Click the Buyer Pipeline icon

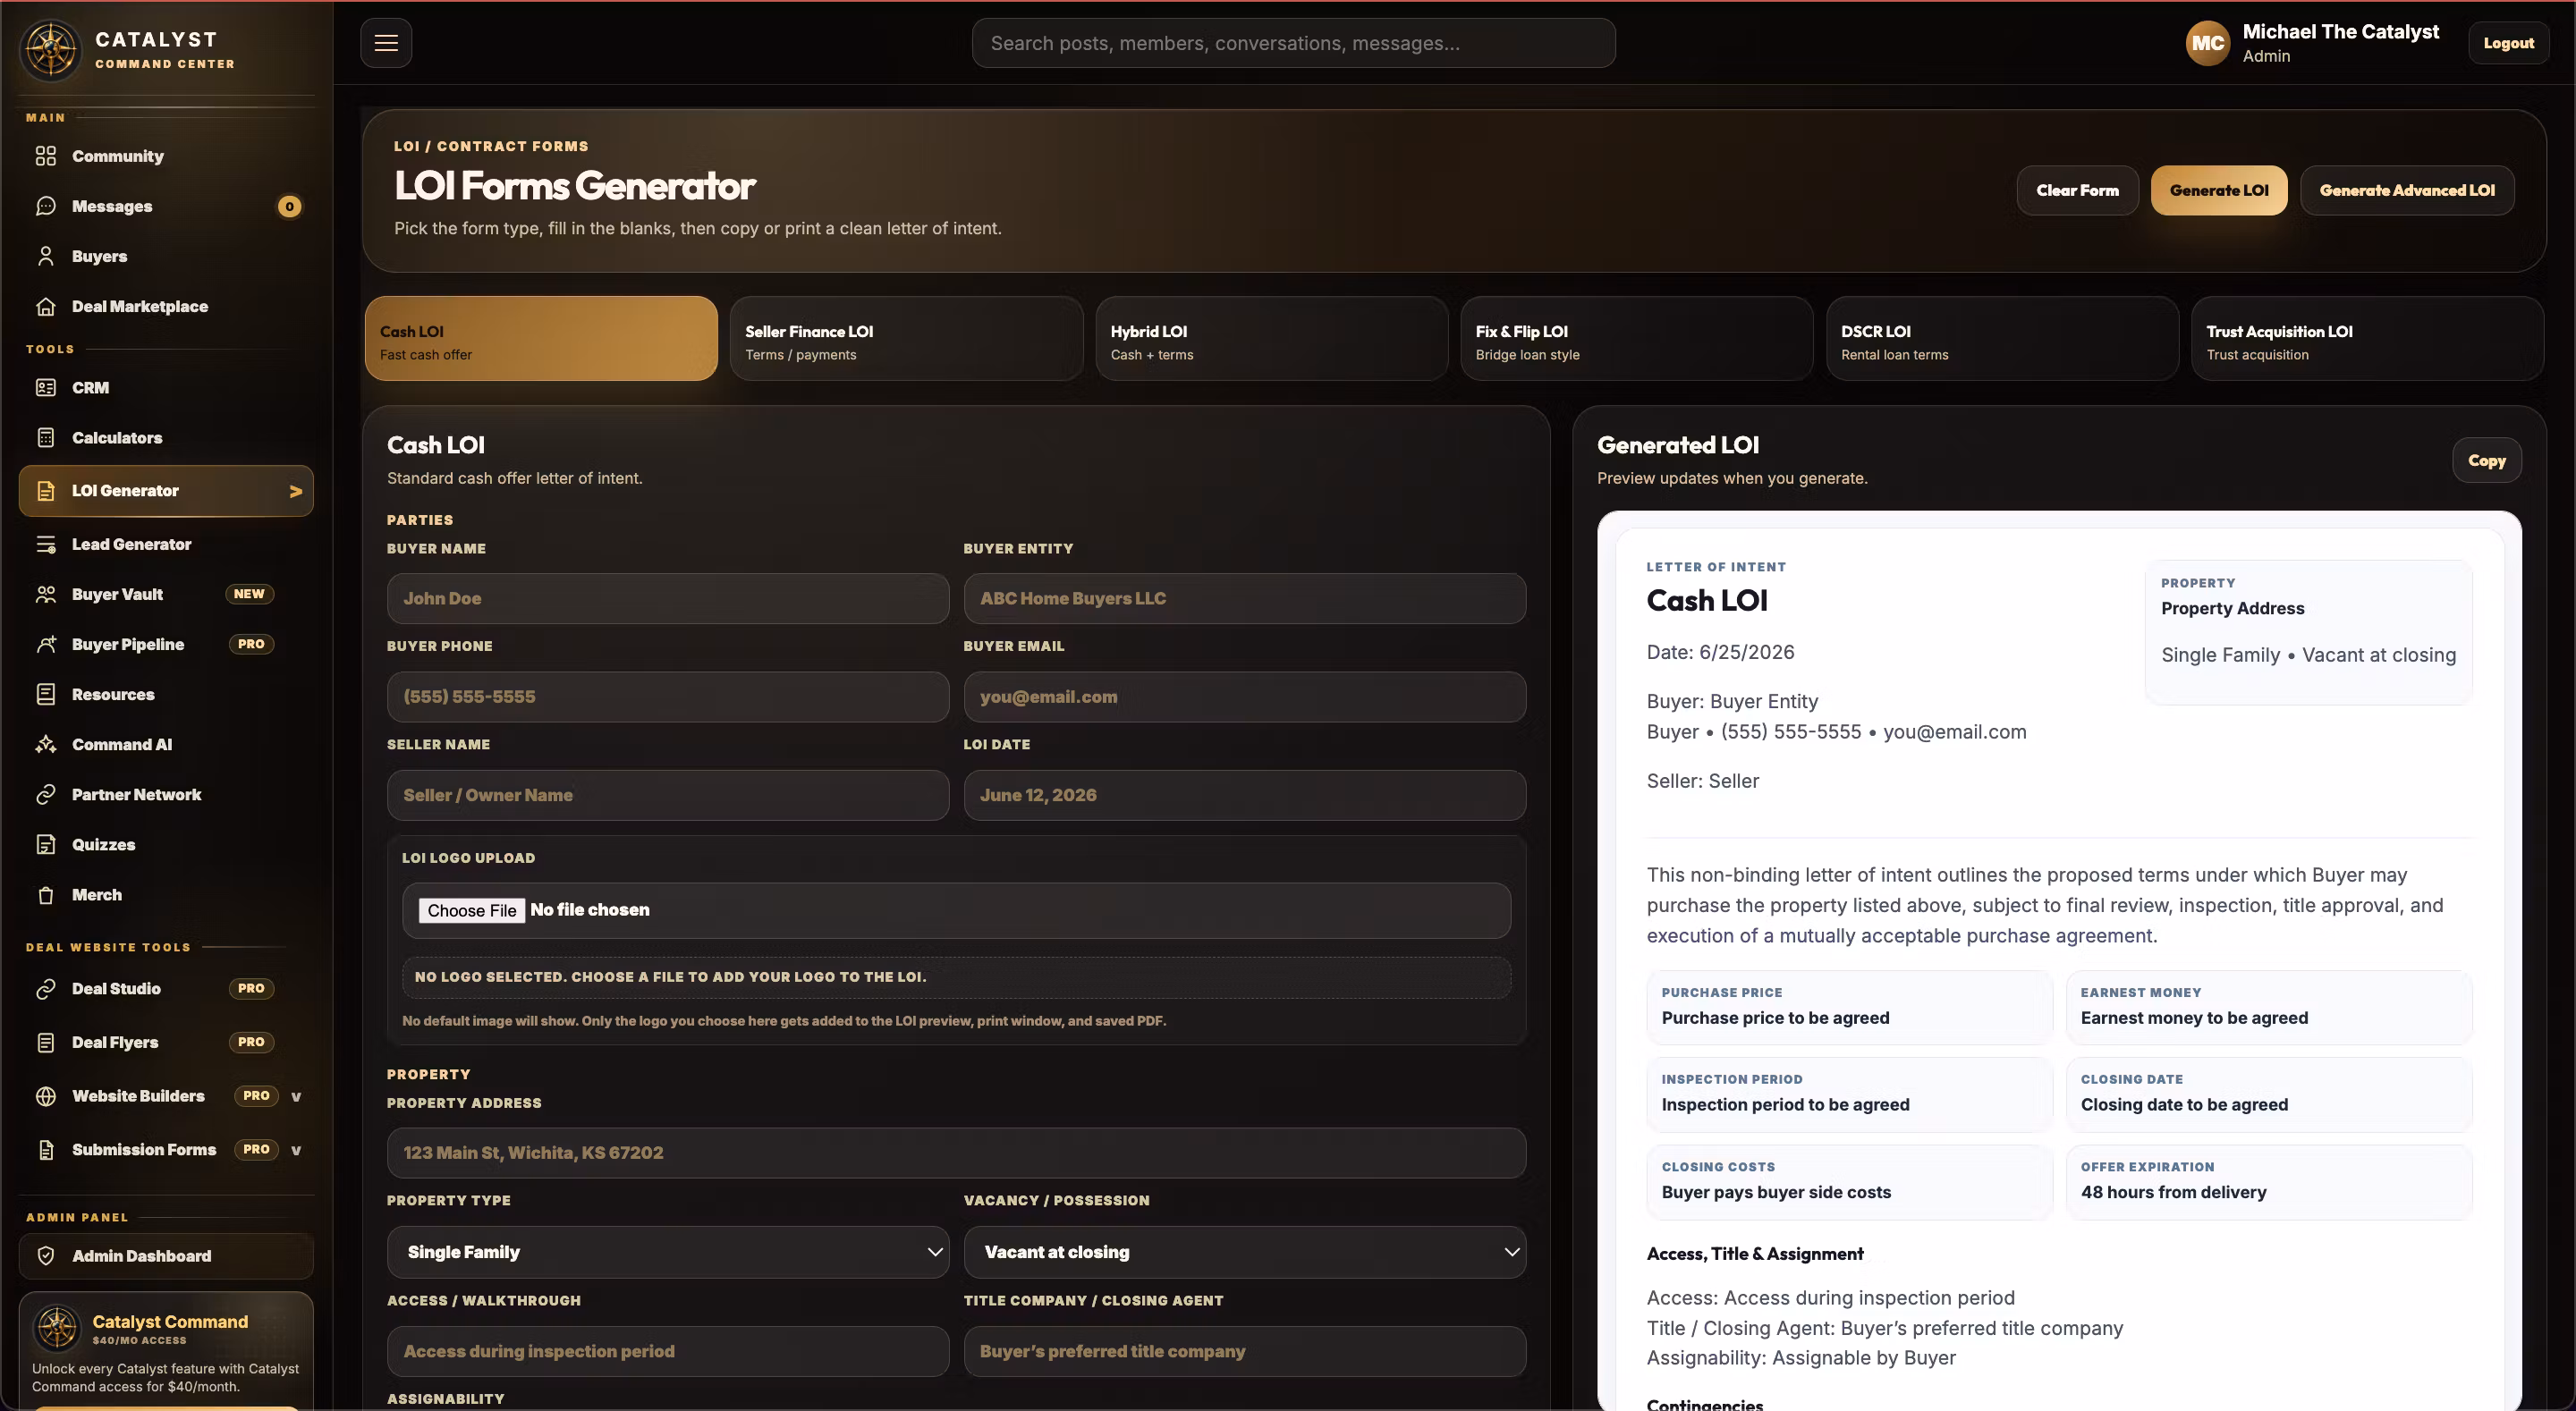pos(46,644)
